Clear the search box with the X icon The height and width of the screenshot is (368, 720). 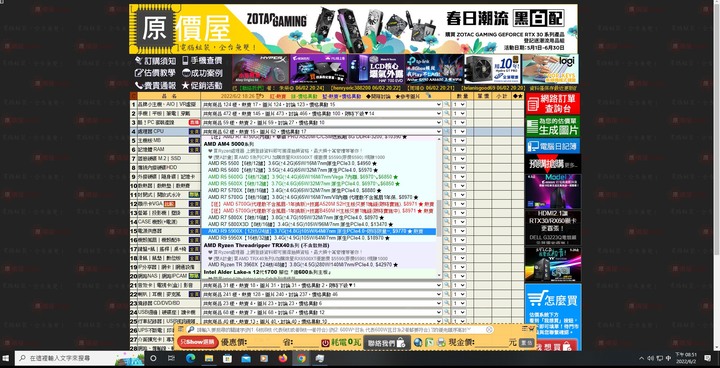489,330
